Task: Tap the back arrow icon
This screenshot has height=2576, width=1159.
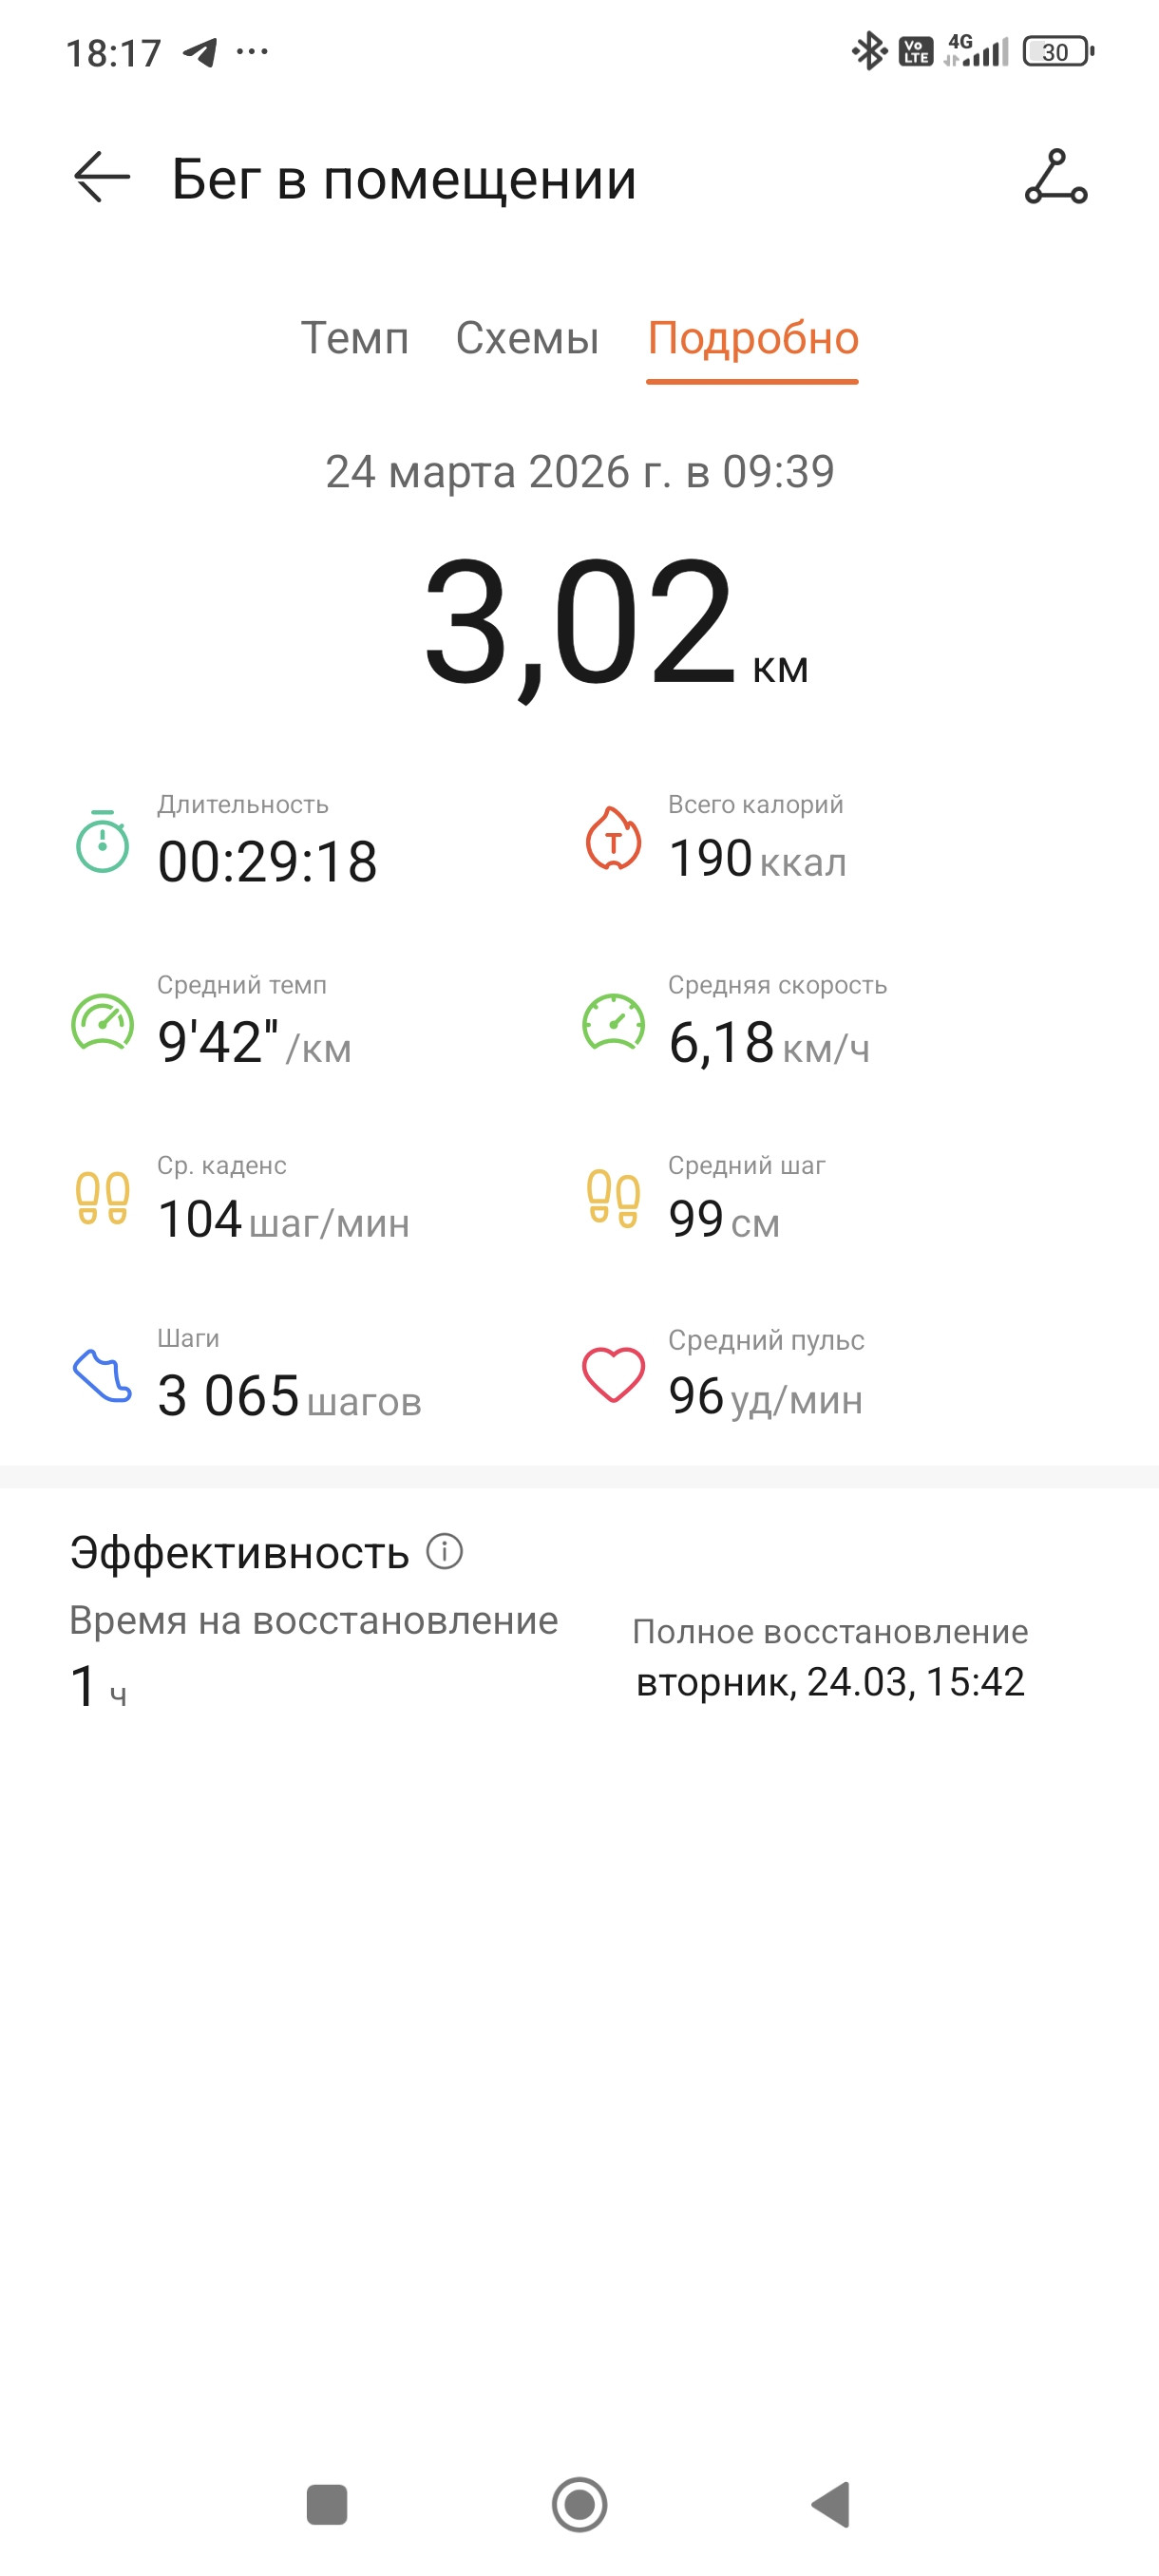Action: pyautogui.click(x=102, y=178)
